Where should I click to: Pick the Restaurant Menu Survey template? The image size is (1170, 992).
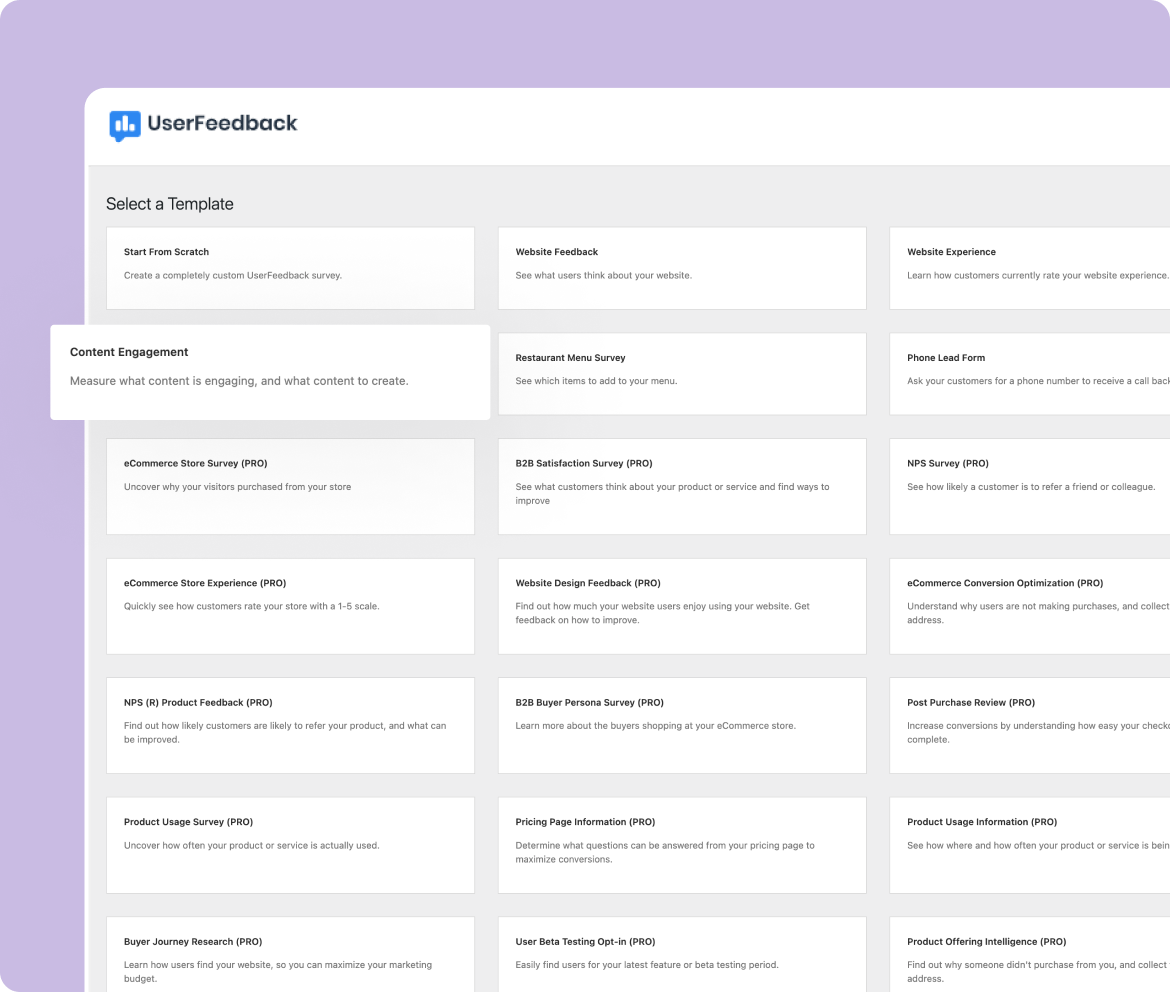[x=682, y=373]
